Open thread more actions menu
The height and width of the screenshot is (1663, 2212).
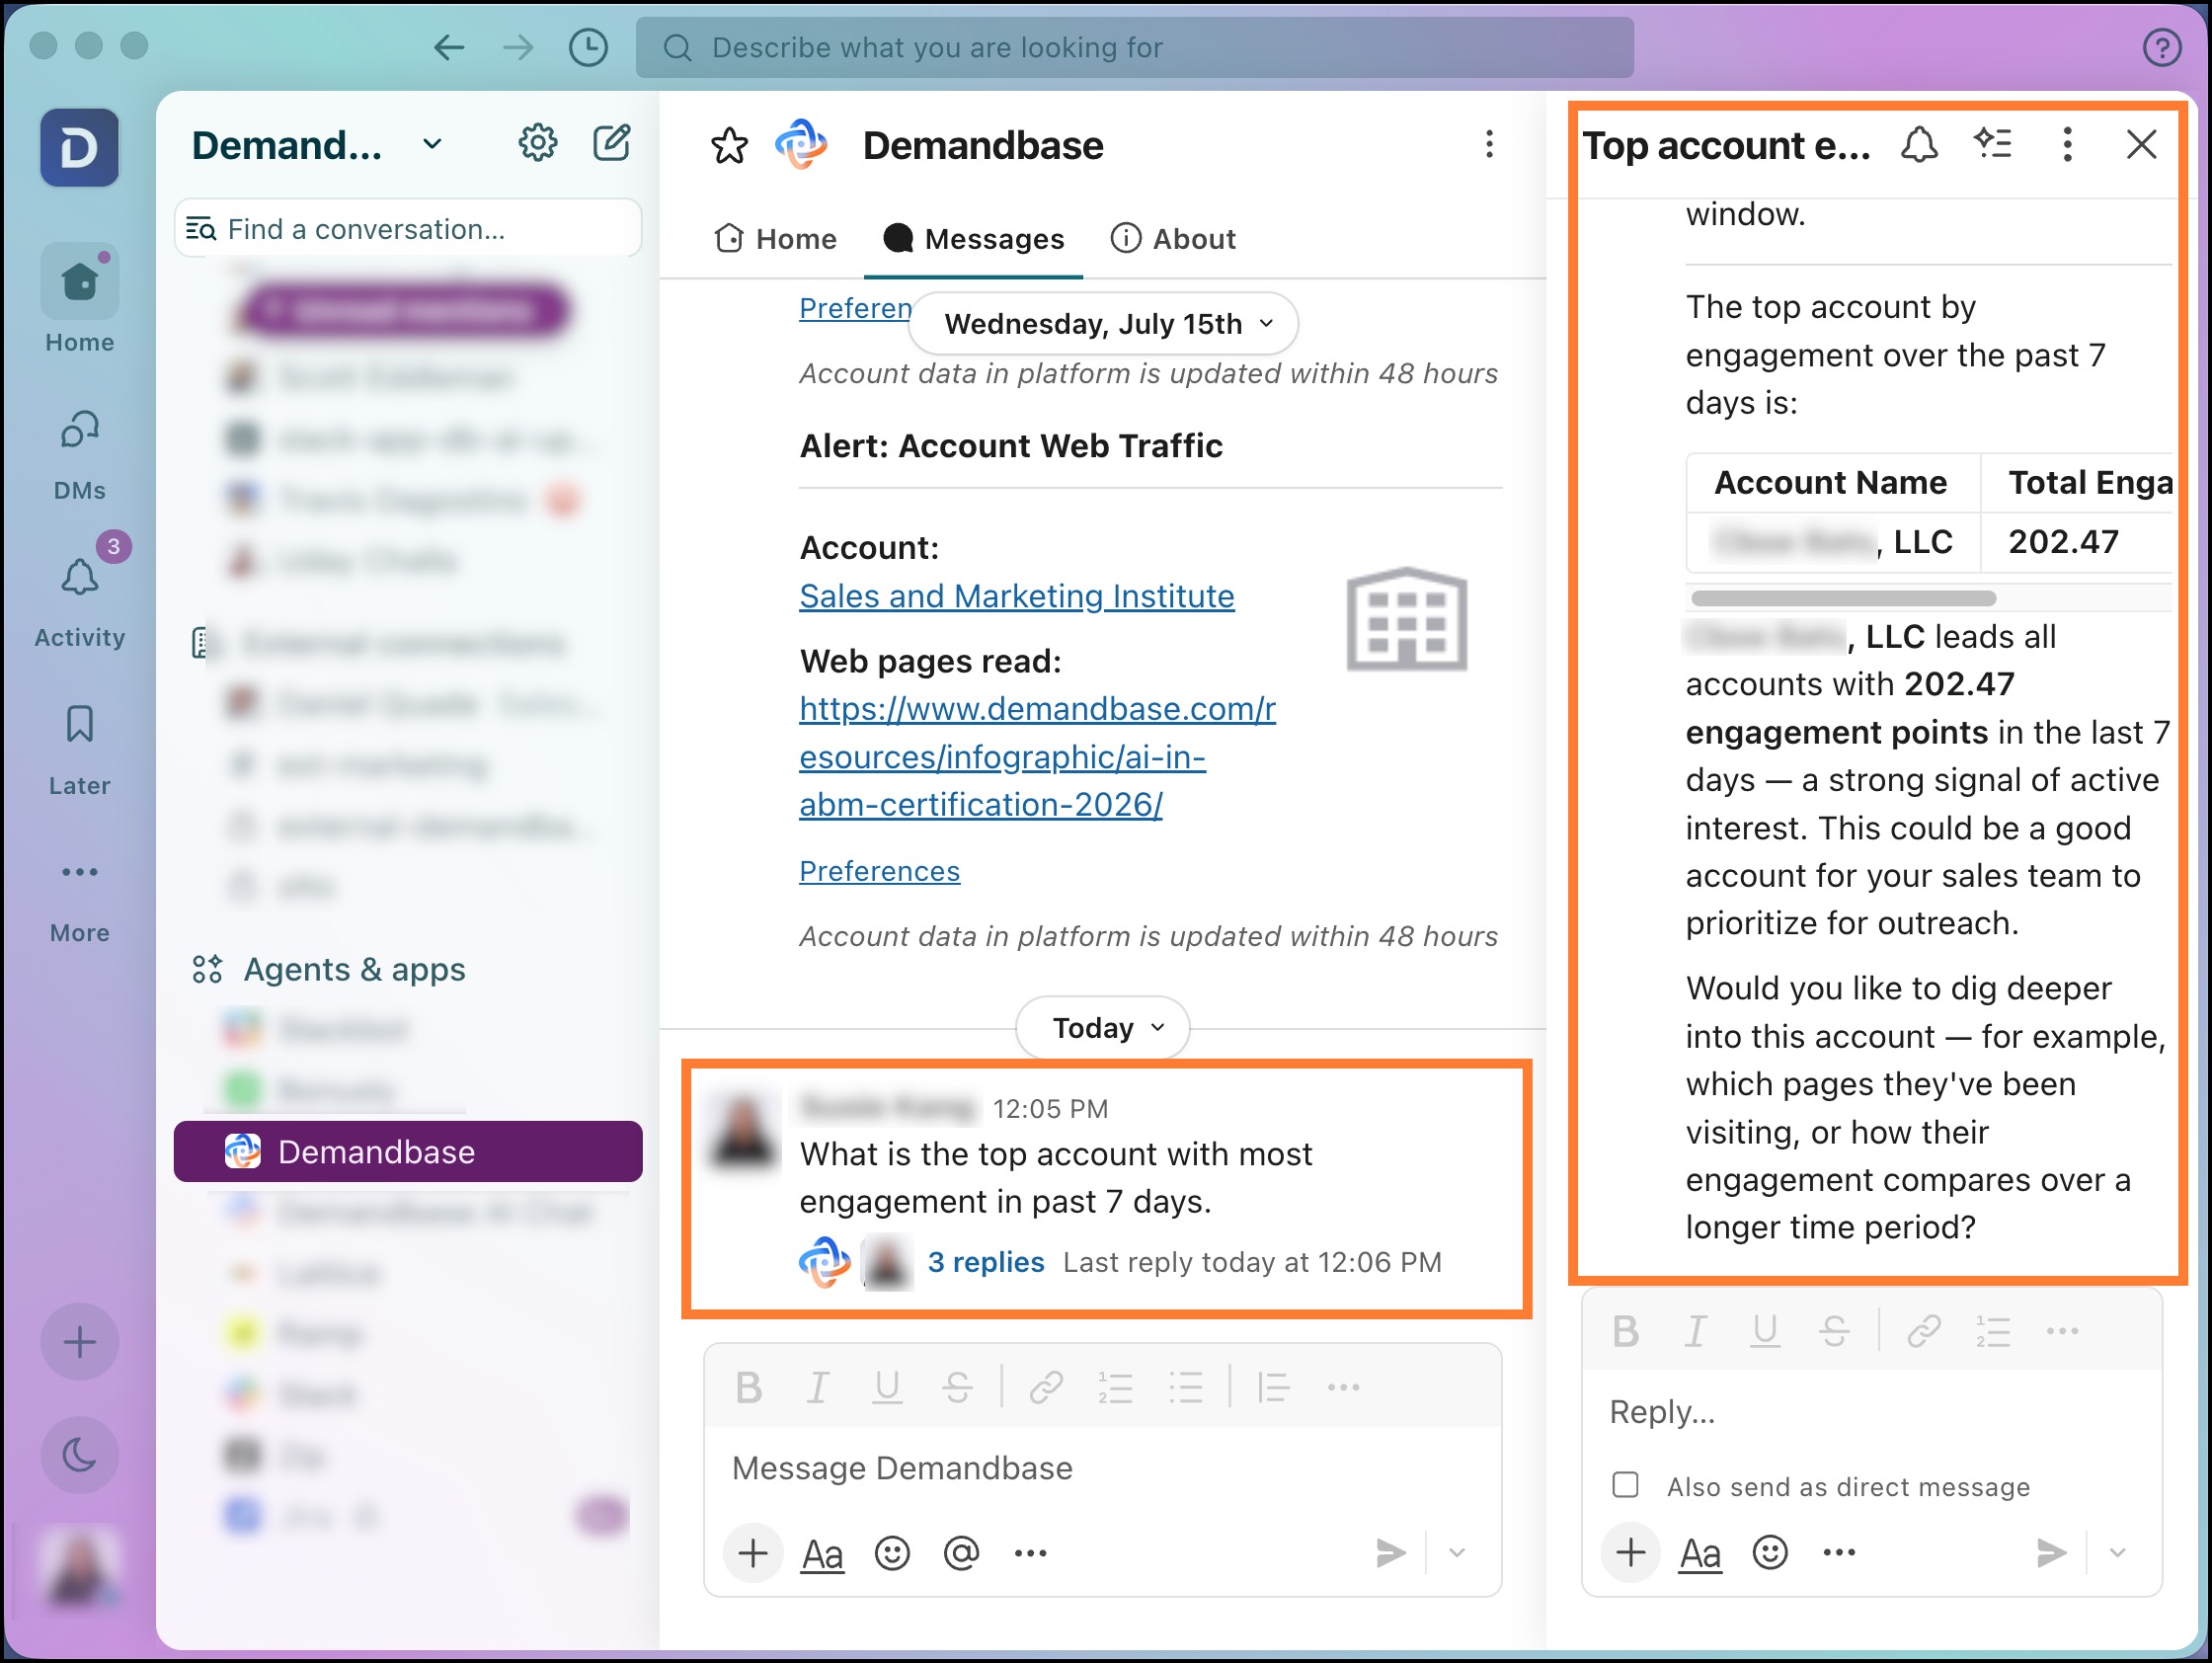point(2067,145)
